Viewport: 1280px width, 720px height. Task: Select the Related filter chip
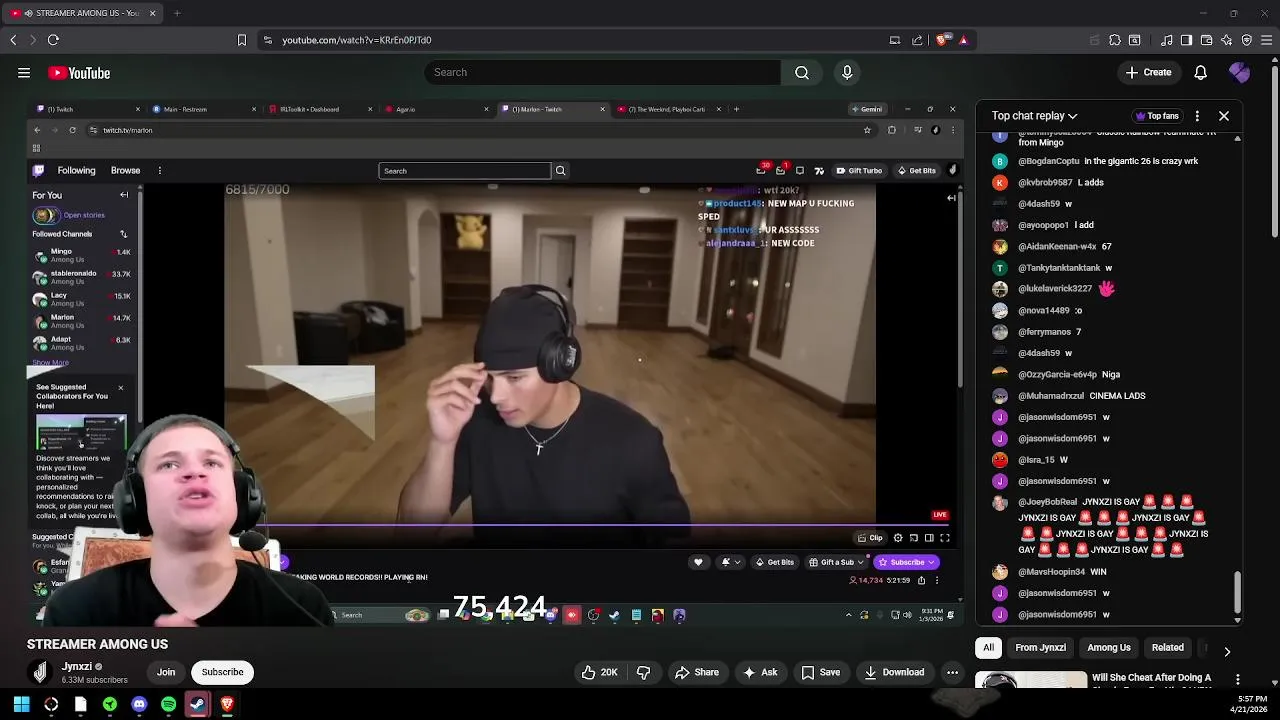coord(1167,647)
